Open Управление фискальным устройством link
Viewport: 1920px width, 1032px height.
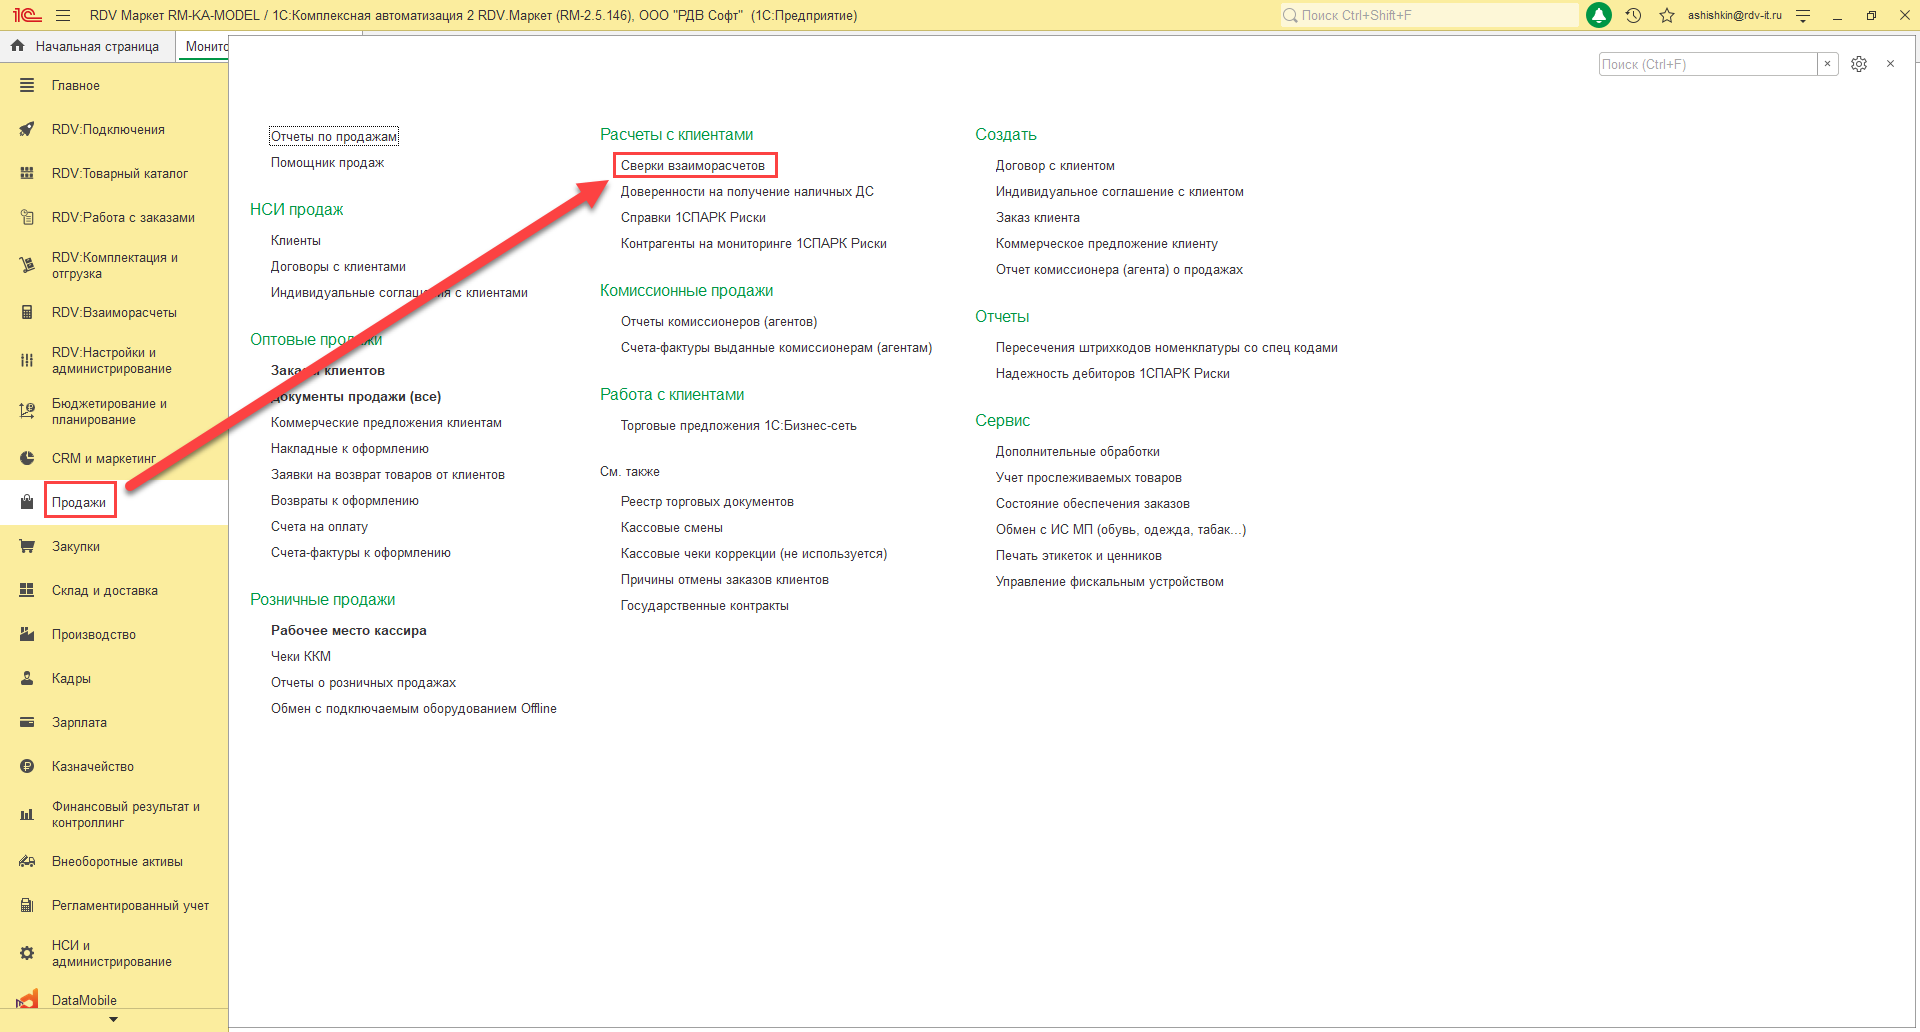pyautogui.click(x=1110, y=582)
